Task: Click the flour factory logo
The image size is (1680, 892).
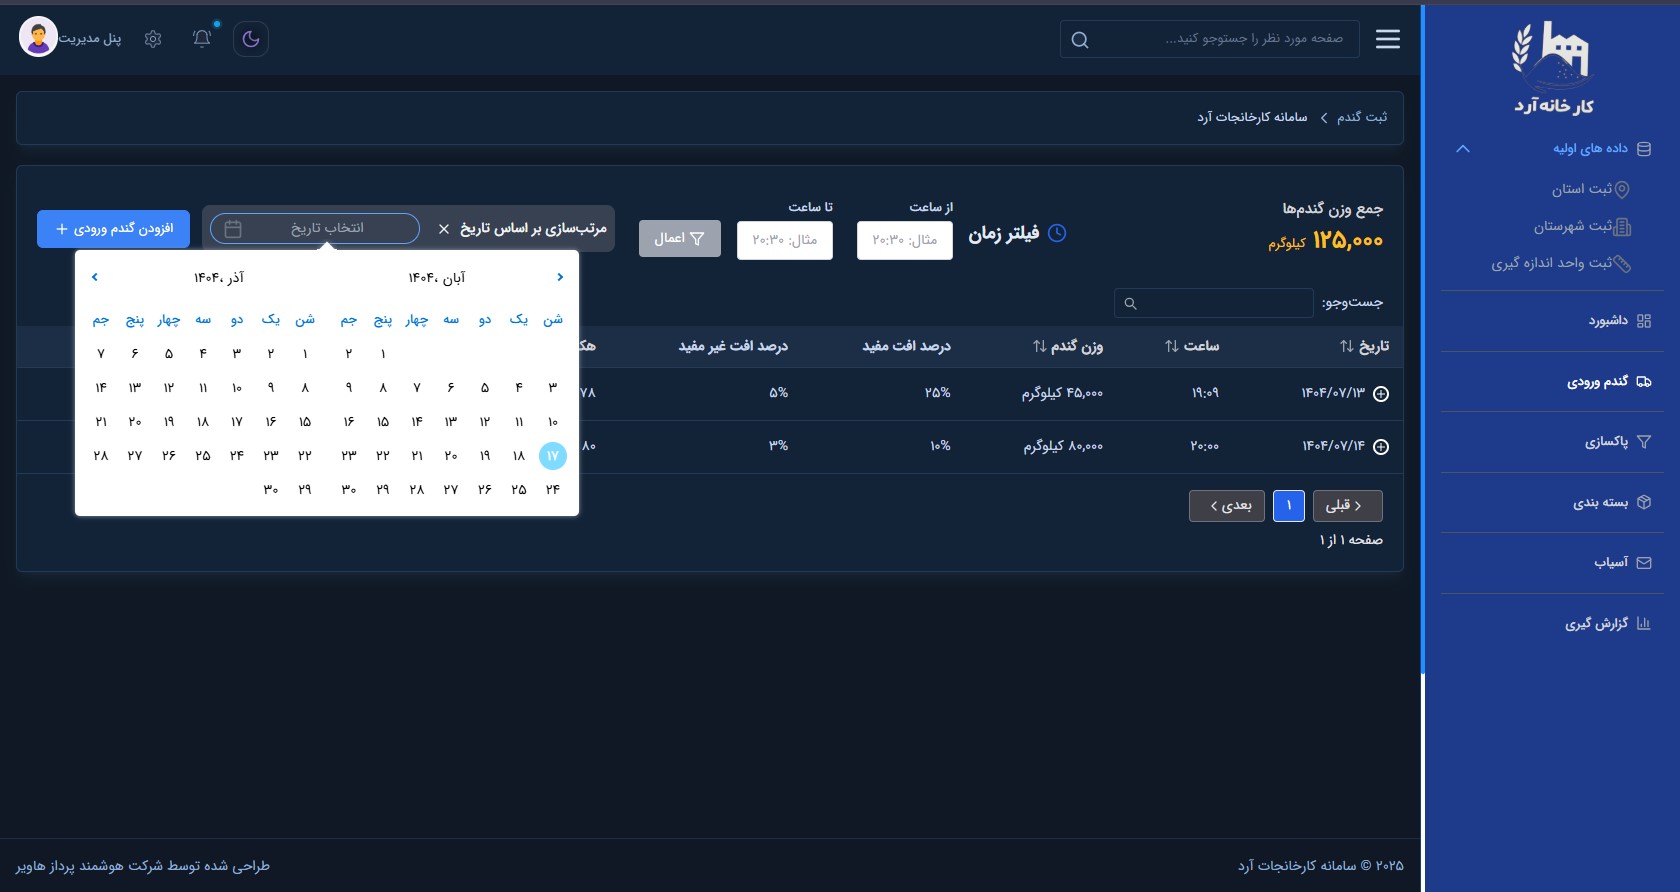Action: click(1552, 67)
